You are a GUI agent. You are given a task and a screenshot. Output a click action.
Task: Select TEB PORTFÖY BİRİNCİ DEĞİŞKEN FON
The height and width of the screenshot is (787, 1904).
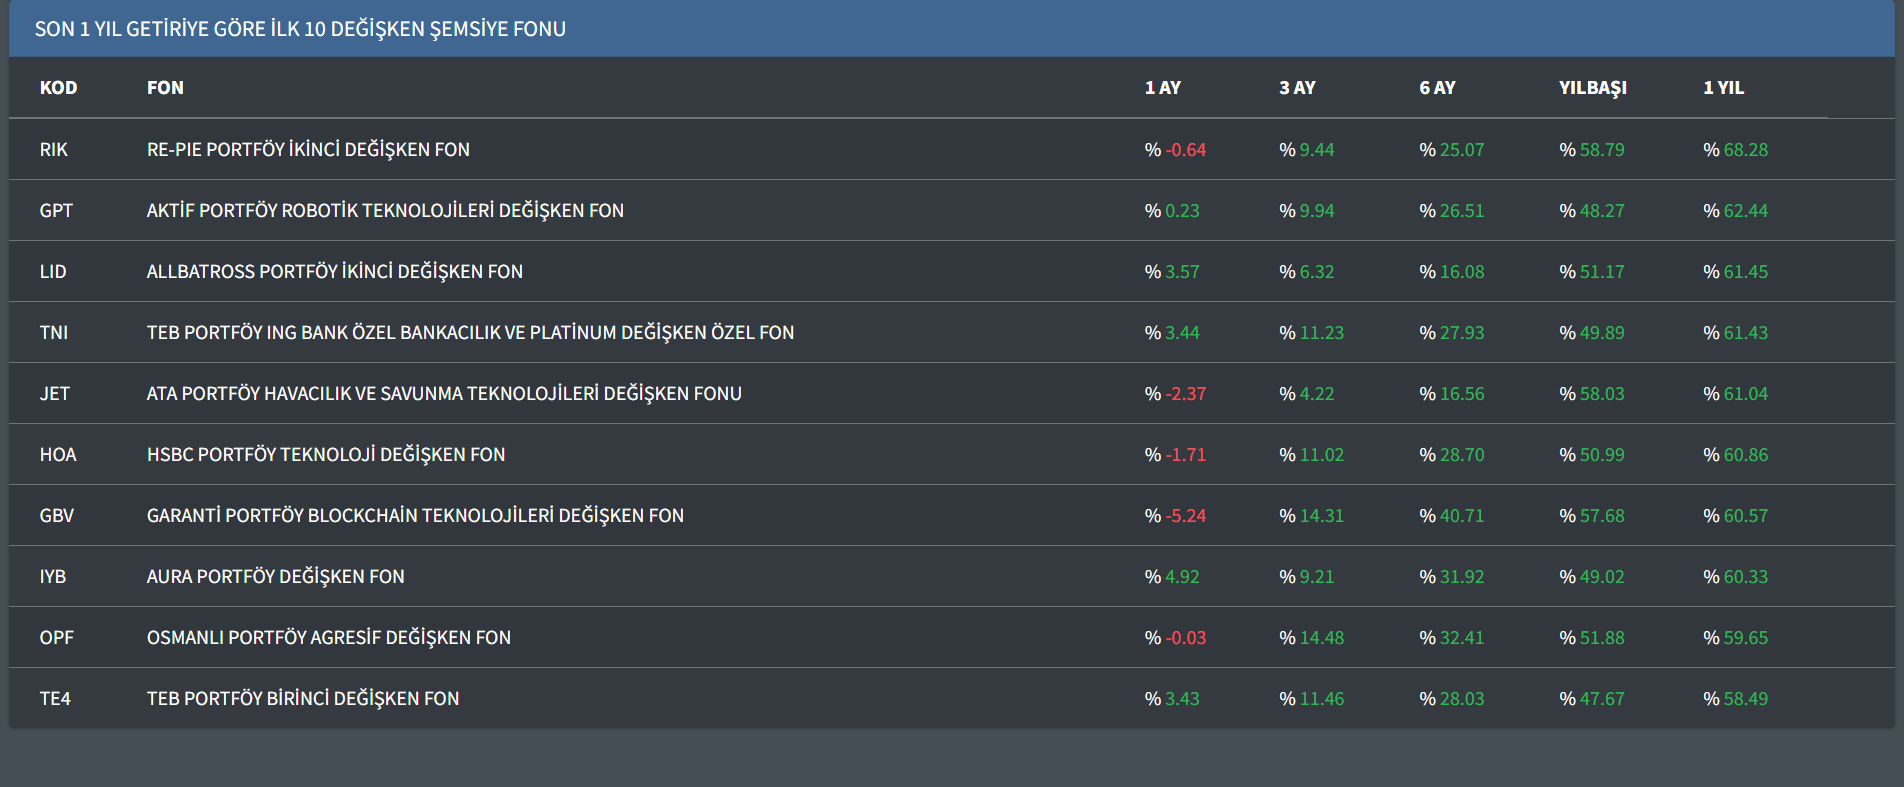pyautogui.click(x=303, y=699)
